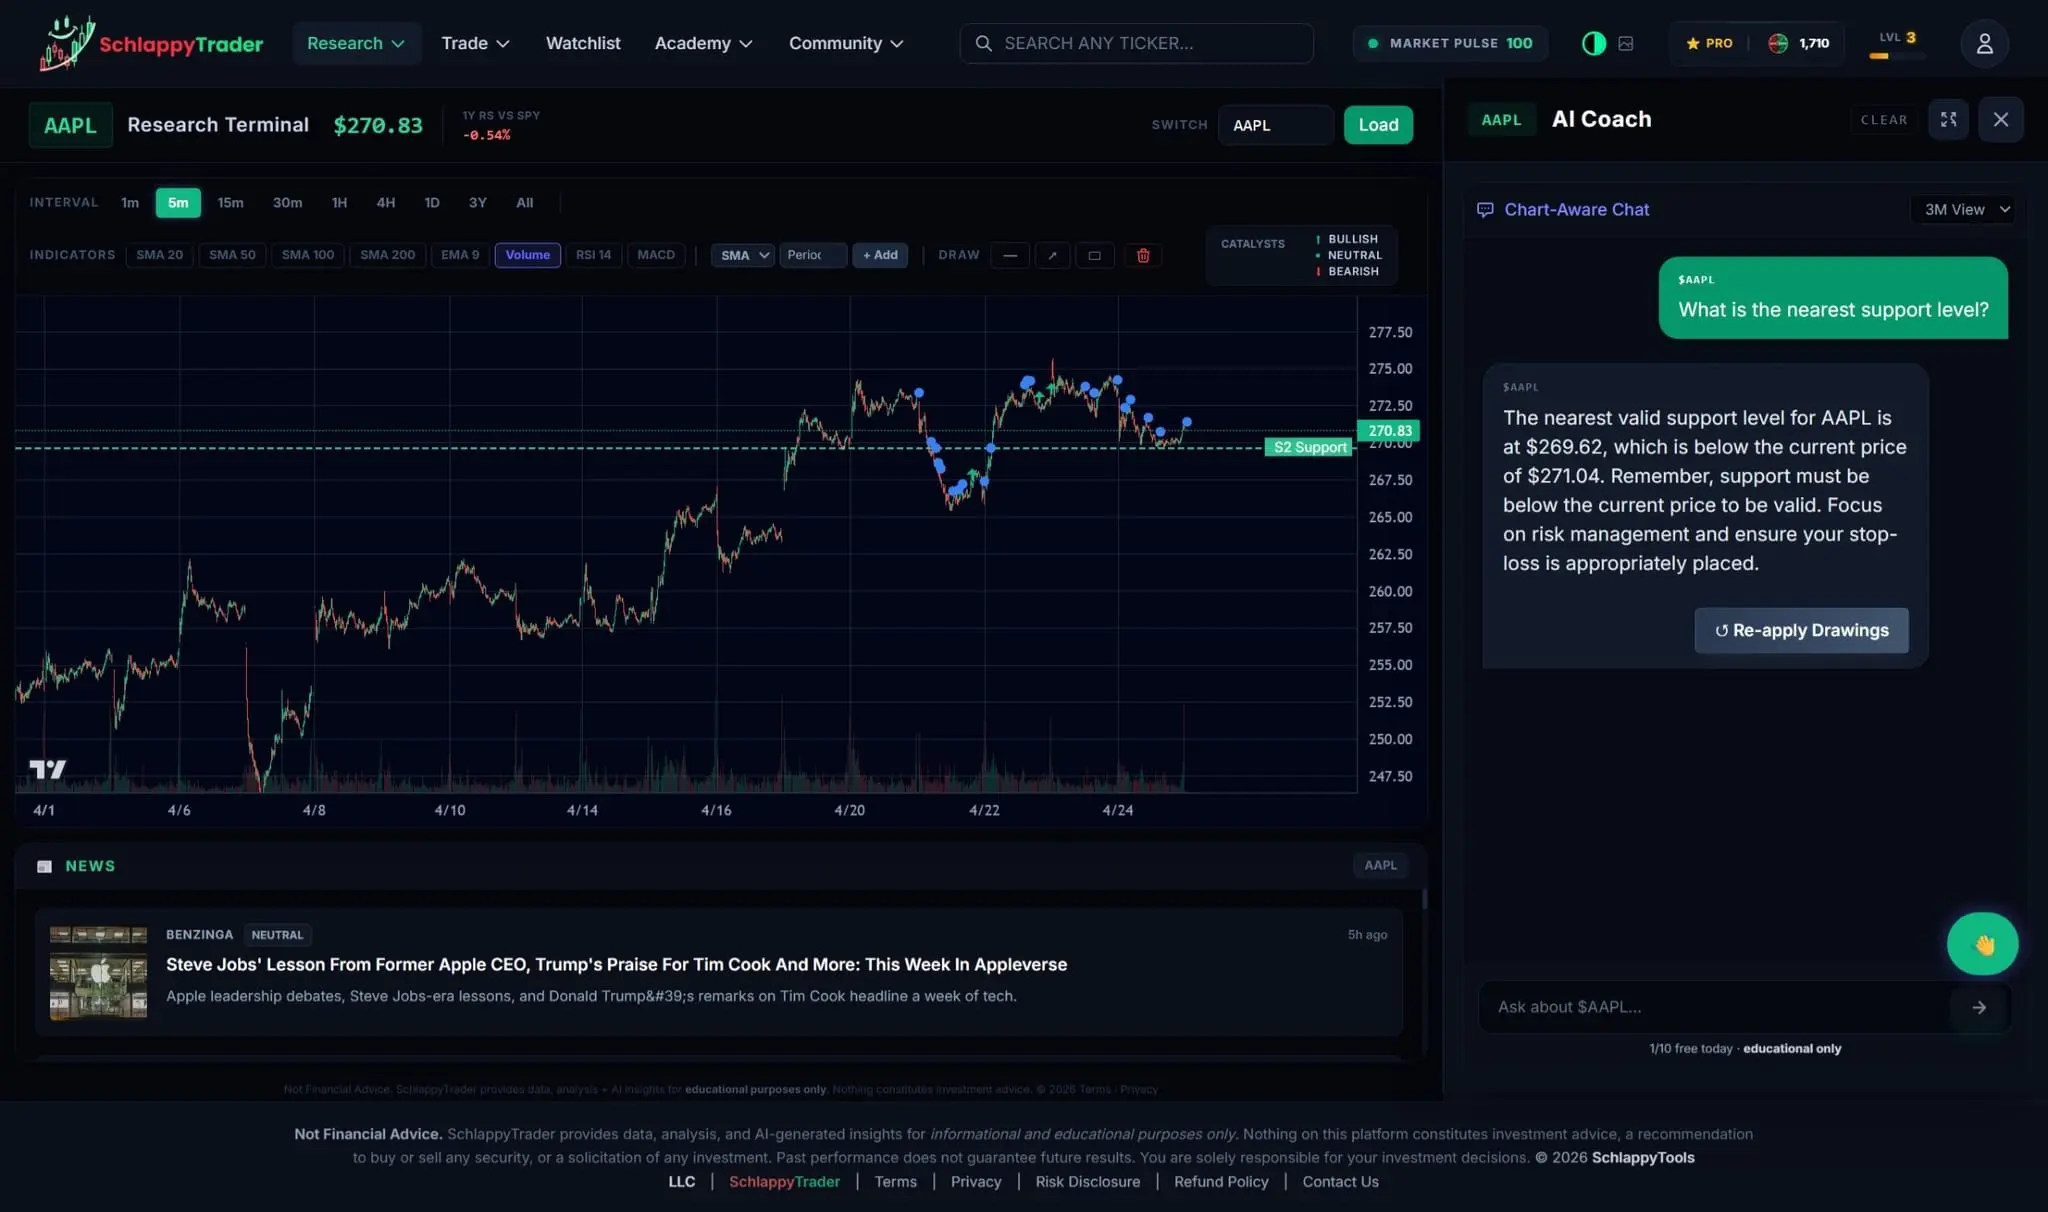
Task: Open the Research dropdown menu
Action: (x=356, y=43)
